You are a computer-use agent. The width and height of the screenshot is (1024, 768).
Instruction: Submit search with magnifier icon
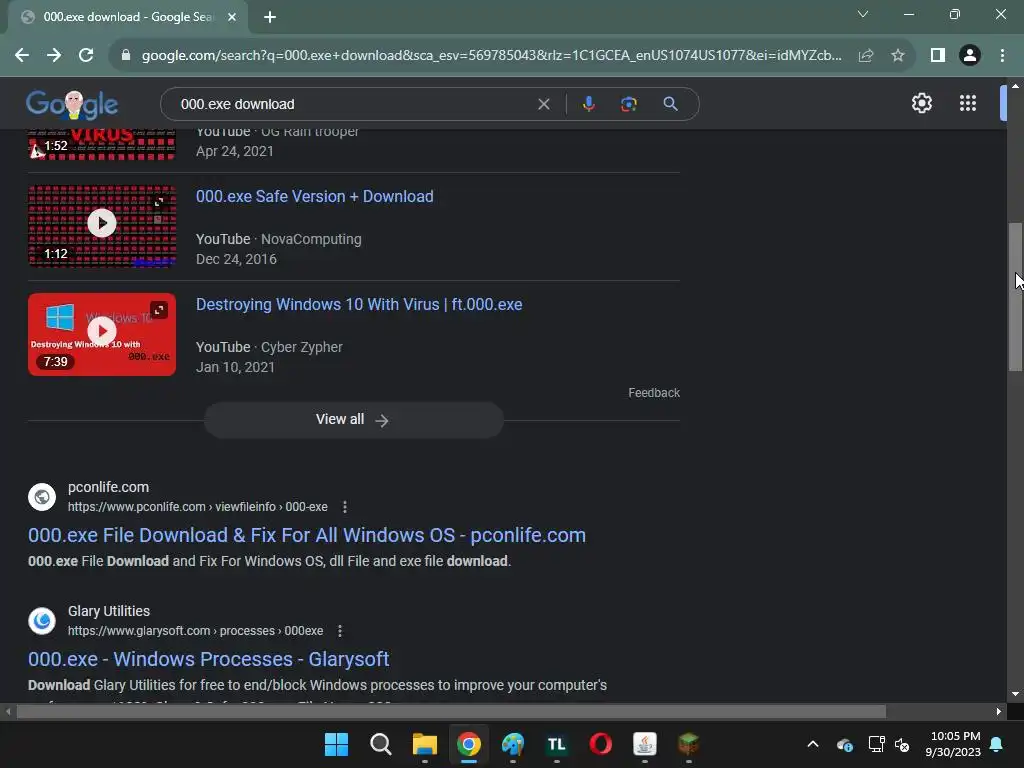[x=670, y=104]
